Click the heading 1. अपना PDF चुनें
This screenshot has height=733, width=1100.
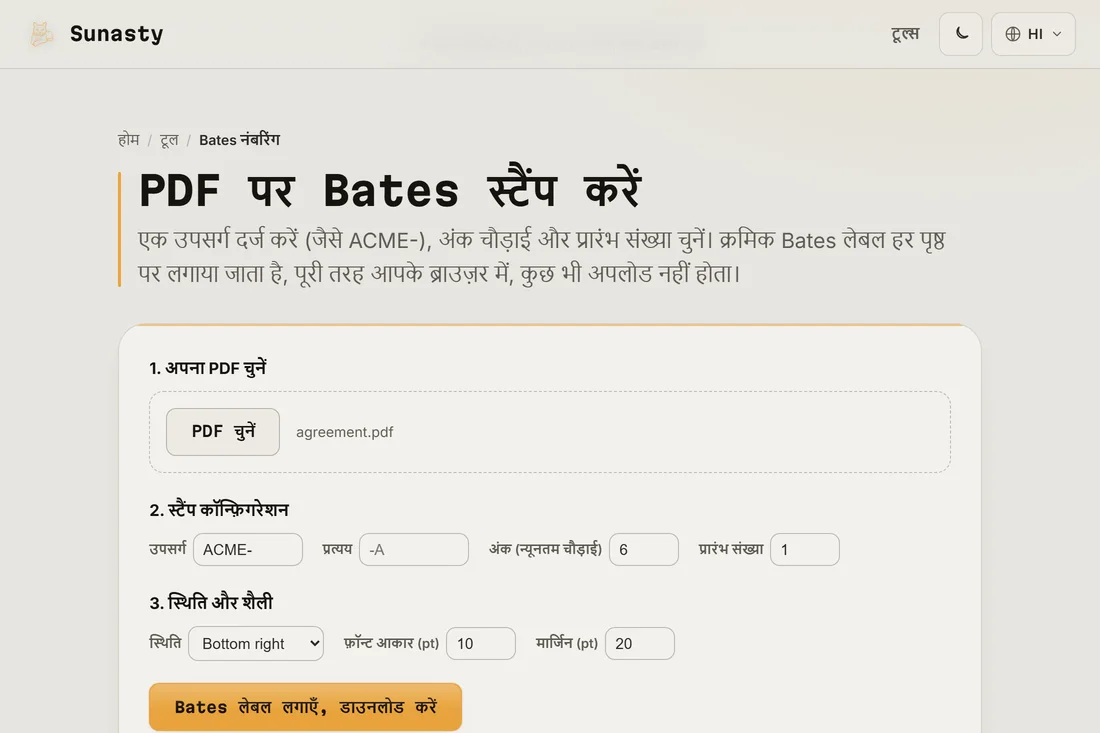click(x=208, y=368)
